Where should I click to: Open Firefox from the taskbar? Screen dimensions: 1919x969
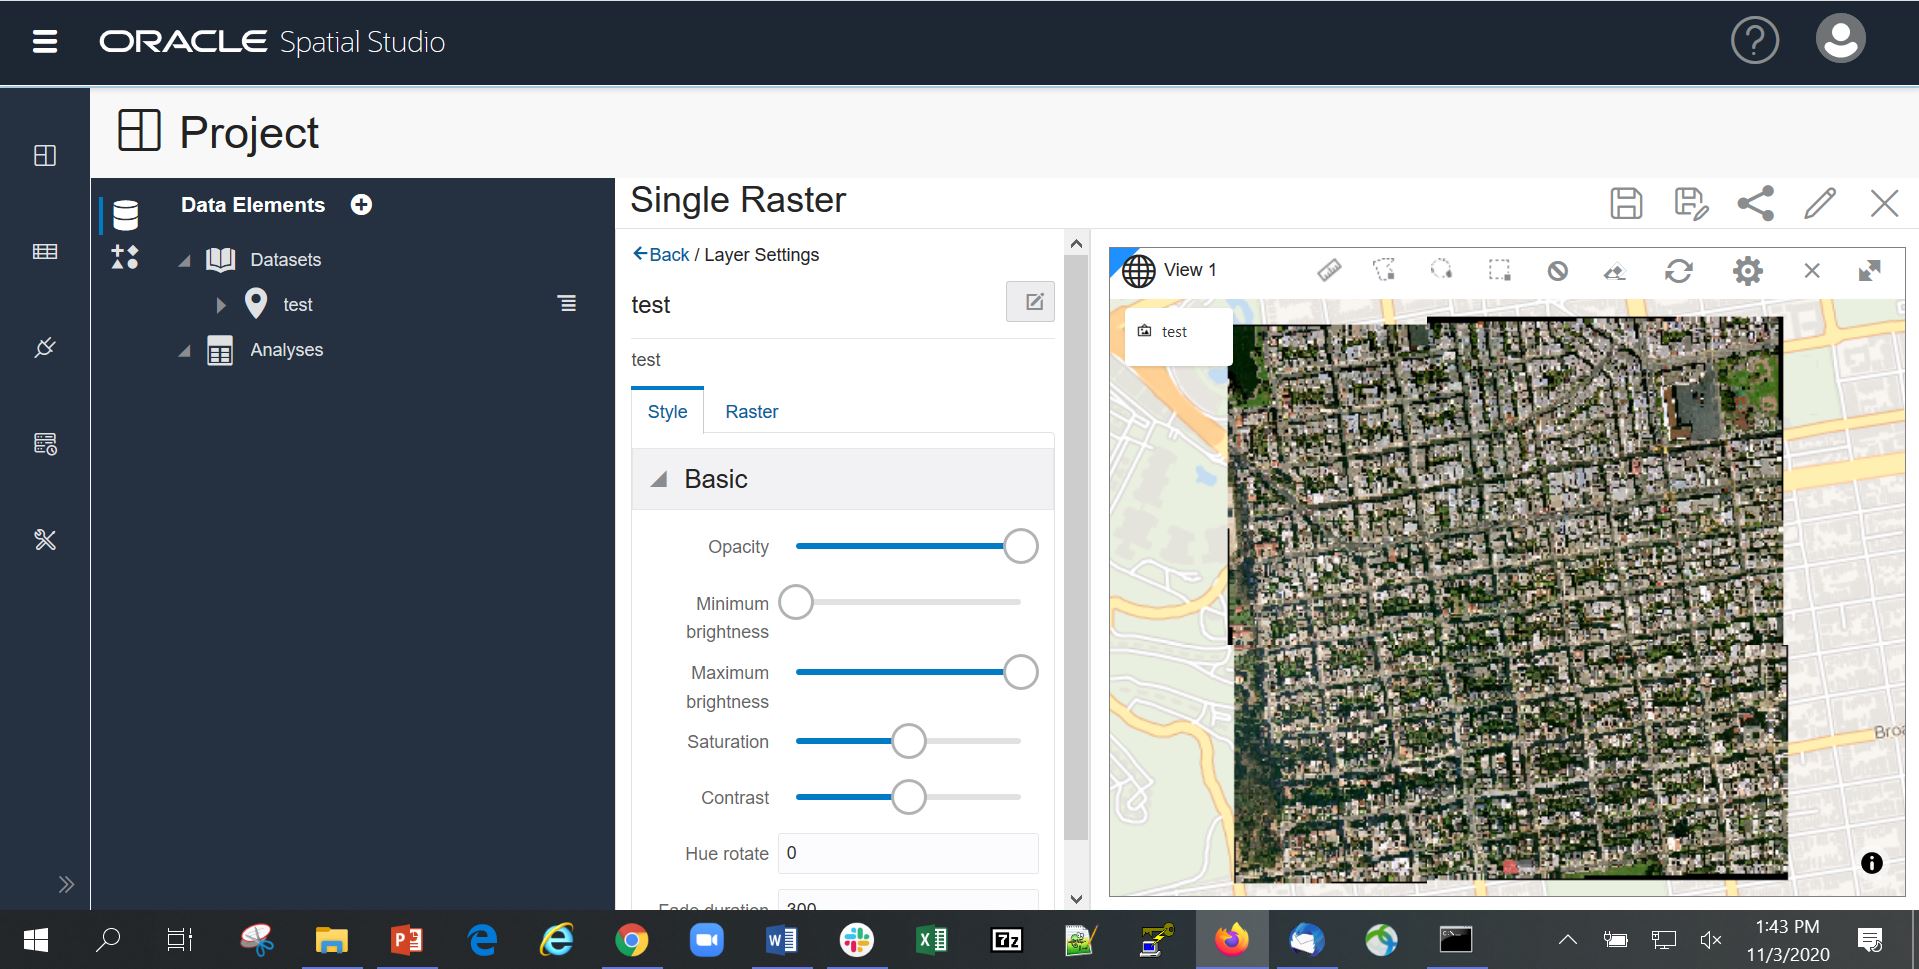1231,940
